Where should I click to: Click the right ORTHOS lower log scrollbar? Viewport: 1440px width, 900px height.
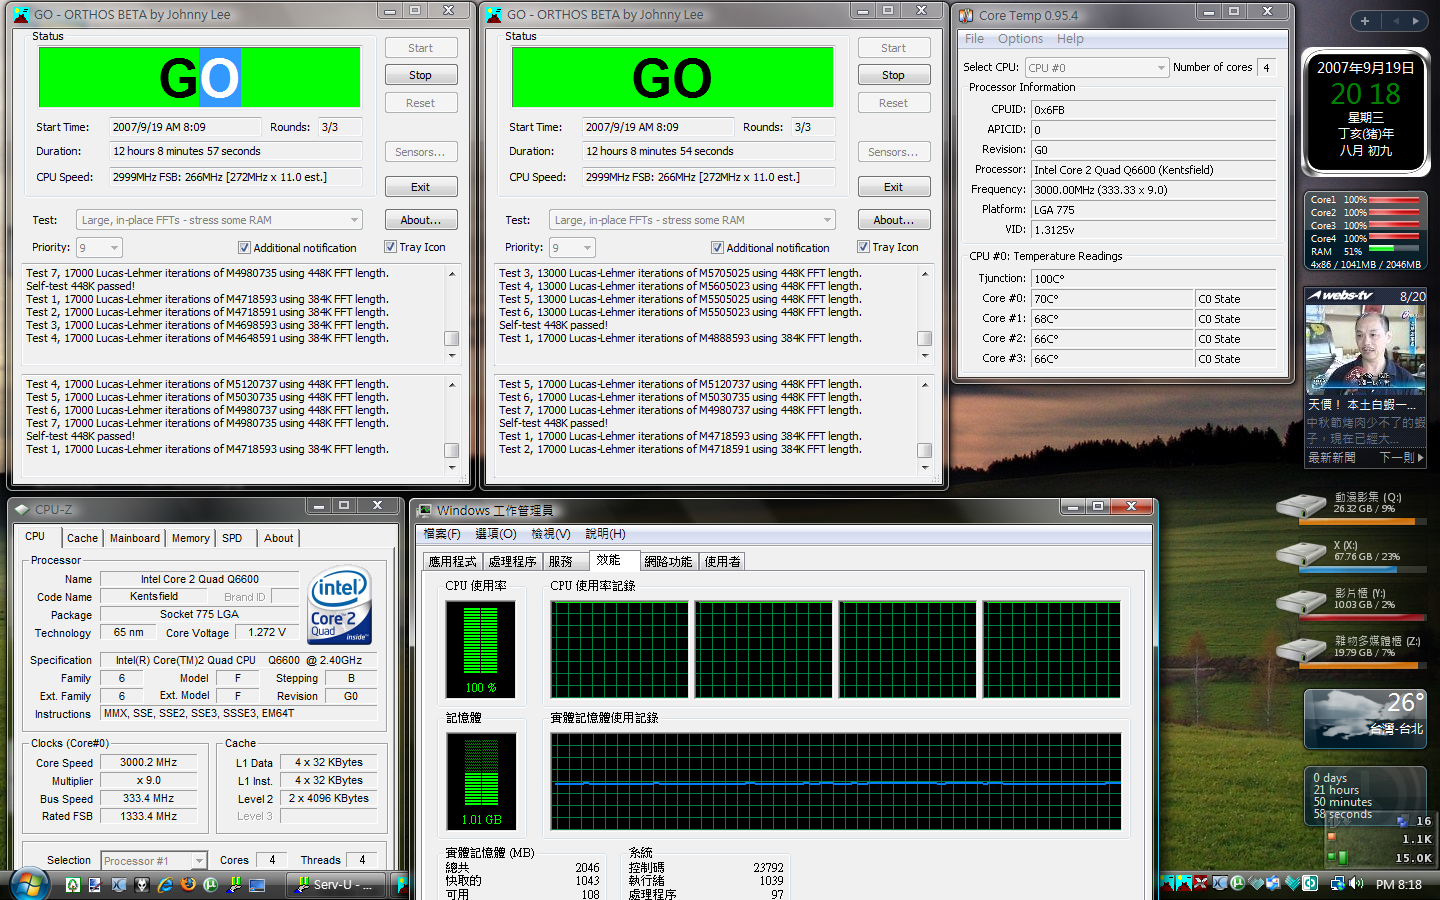[x=925, y=425]
